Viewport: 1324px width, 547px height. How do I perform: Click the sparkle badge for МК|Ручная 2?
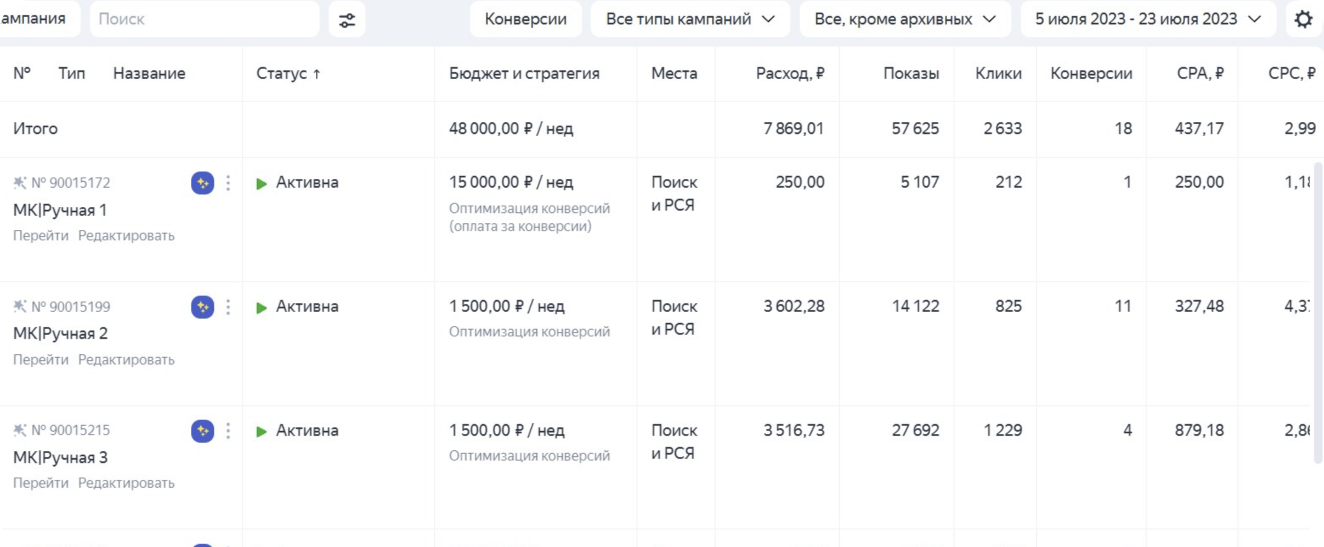click(x=203, y=307)
